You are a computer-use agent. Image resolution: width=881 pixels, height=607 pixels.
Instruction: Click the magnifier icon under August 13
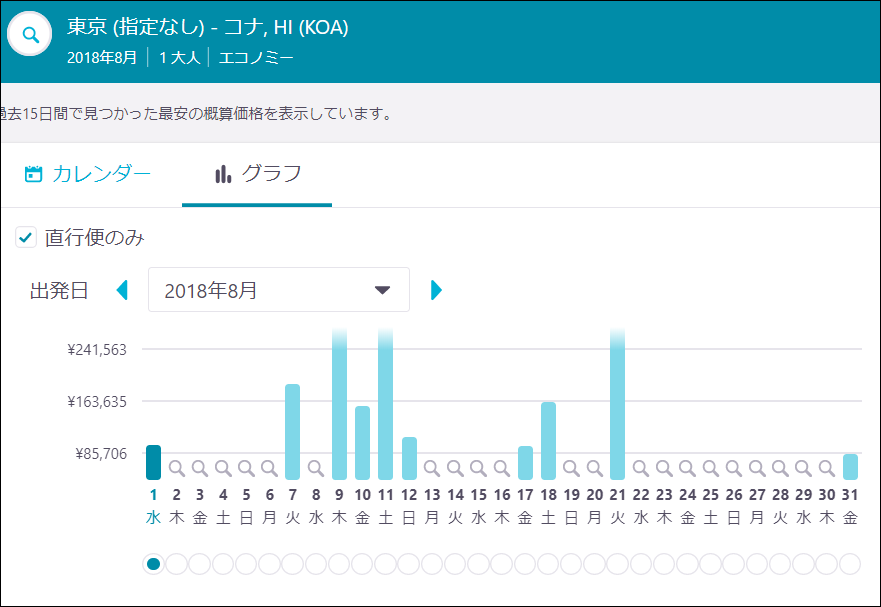coord(431,466)
